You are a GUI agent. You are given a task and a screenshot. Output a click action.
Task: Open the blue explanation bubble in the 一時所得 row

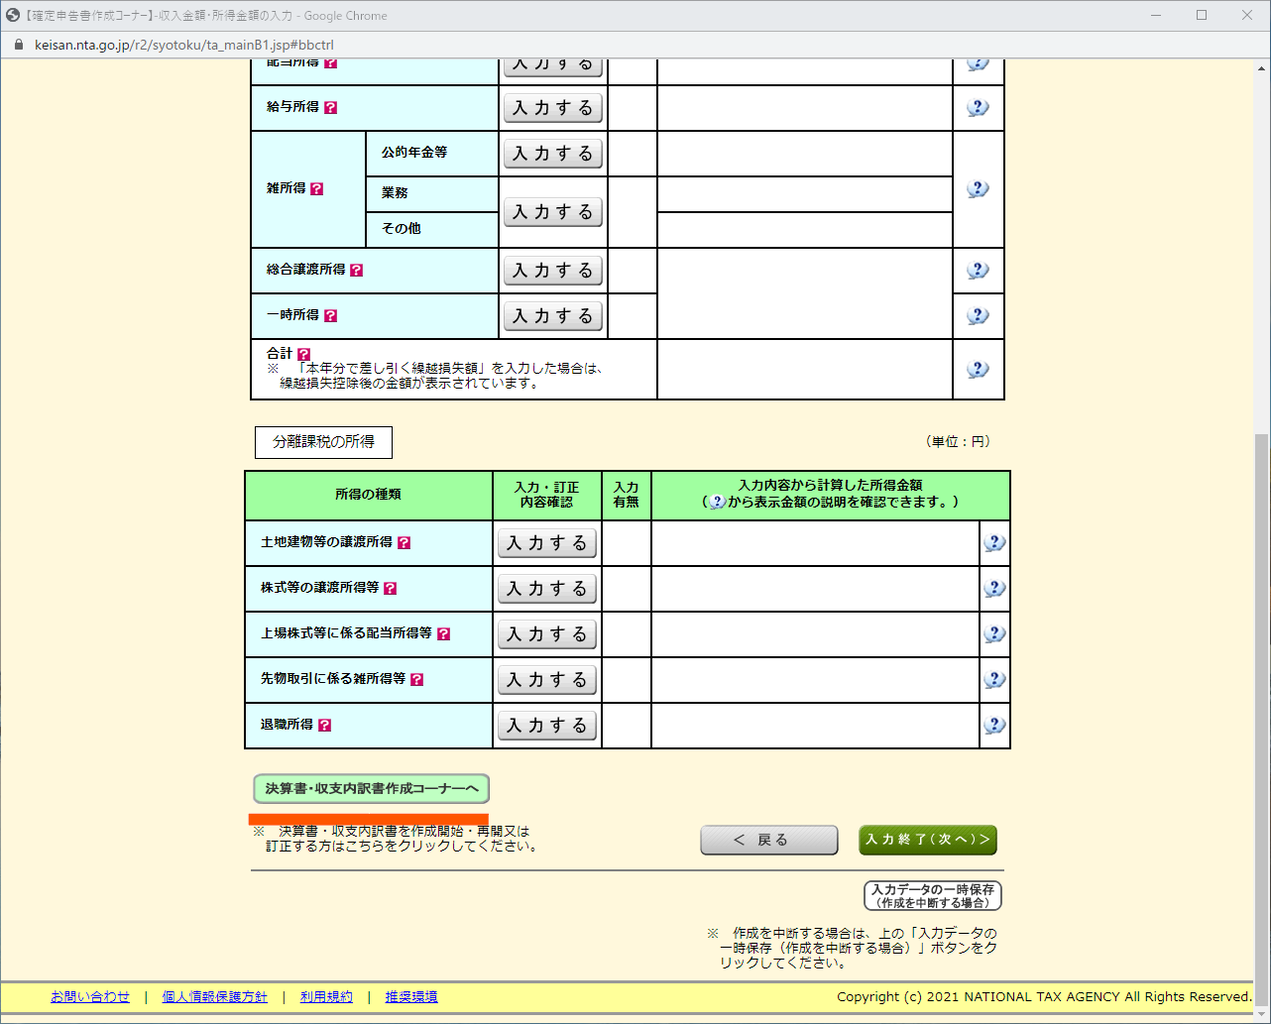[978, 316]
